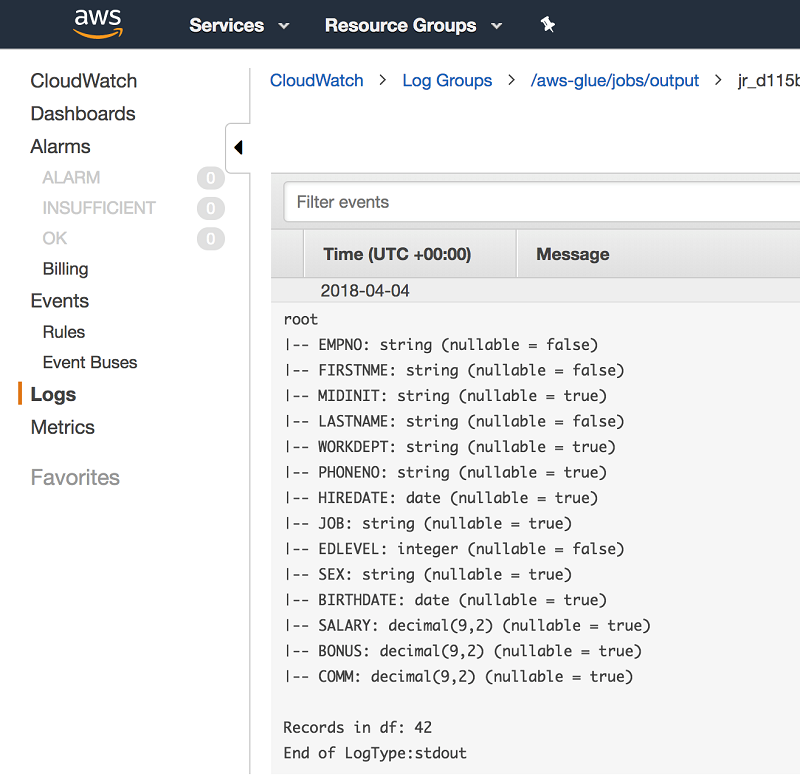Open Alarms in the sidebar

[61, 146]
